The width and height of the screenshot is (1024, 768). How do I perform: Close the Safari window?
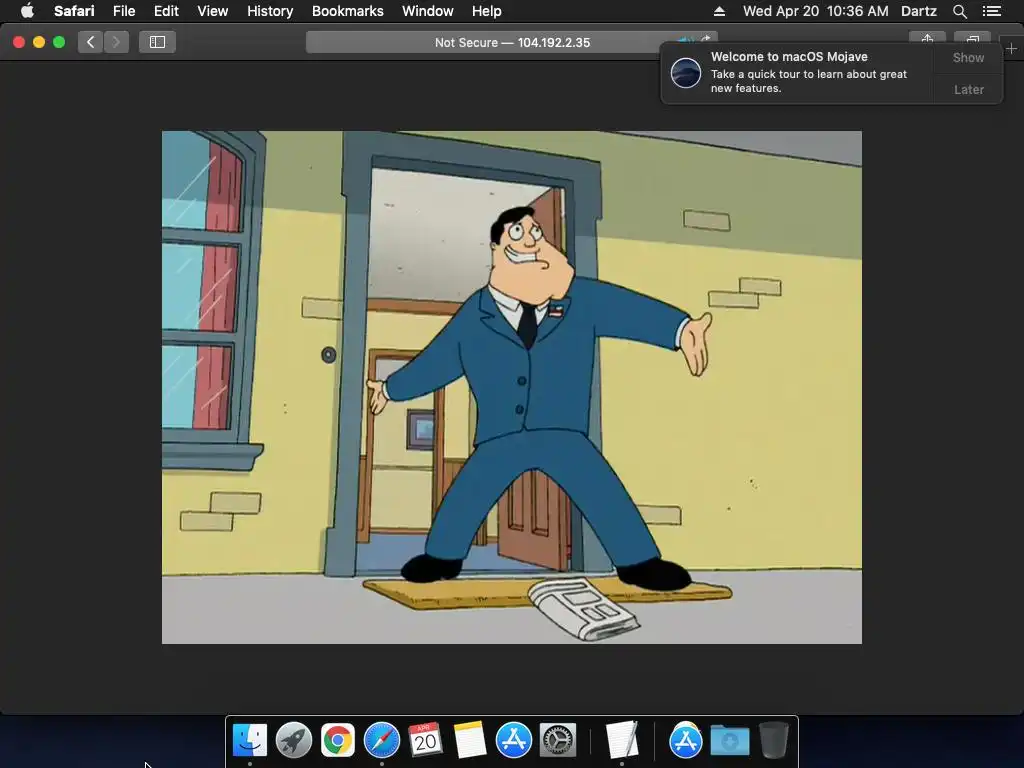19,42
